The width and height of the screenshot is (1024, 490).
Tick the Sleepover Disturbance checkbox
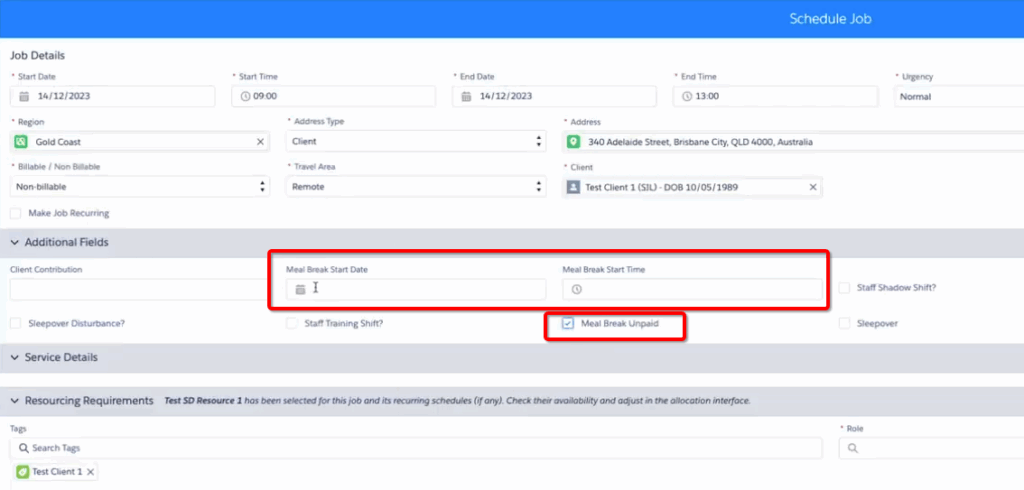[x=15, y=324]
